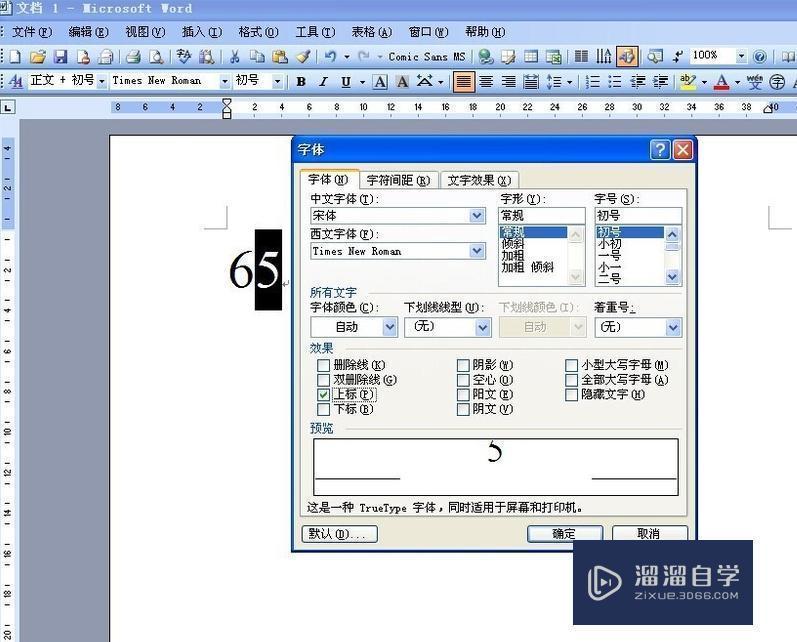Select 小初 in the 字号 list
This screenshot has height=642, width=797.
pos(609,244)
